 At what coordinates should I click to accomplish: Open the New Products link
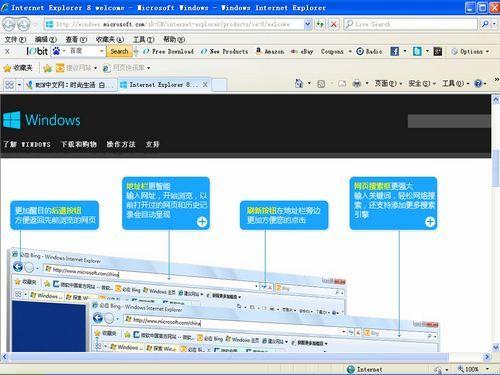[224, 51]
